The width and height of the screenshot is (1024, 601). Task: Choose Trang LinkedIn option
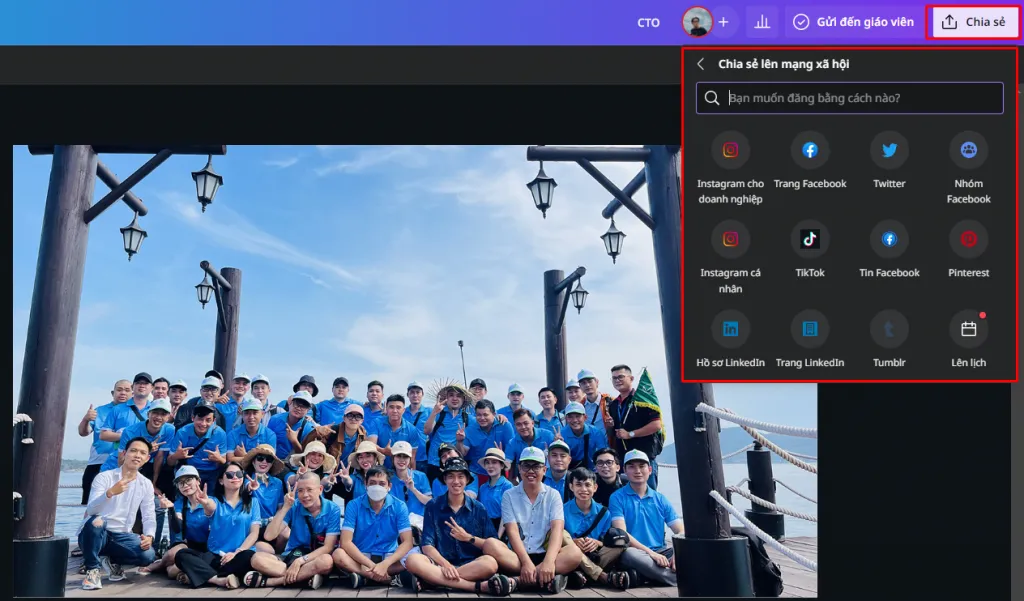click(810, 329)
